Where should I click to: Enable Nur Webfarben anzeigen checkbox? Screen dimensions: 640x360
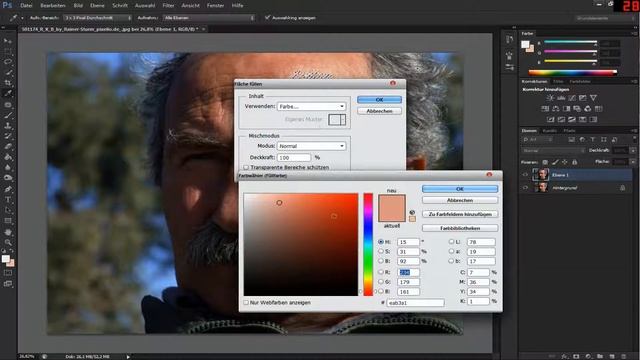point(246,302)
